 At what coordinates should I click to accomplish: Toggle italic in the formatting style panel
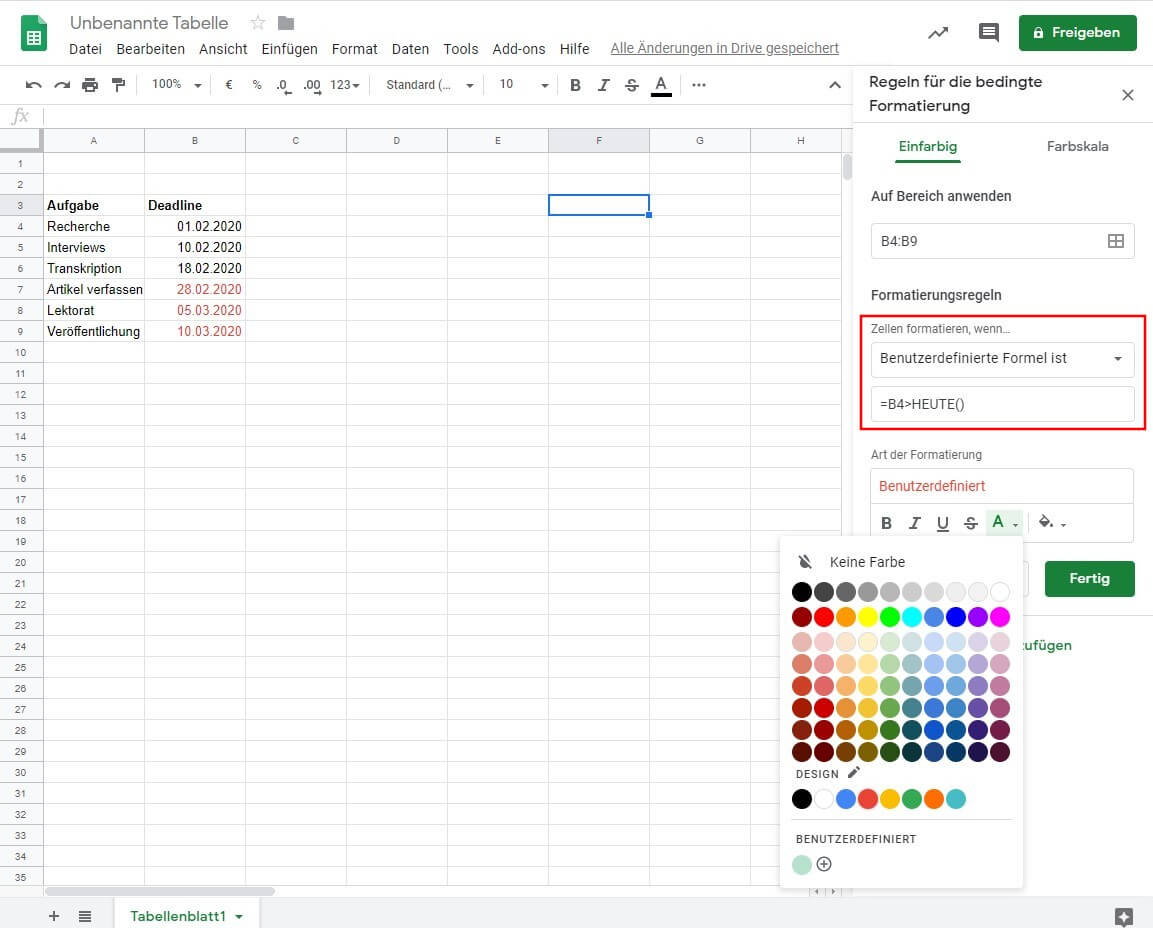click(x=914, y=523)
